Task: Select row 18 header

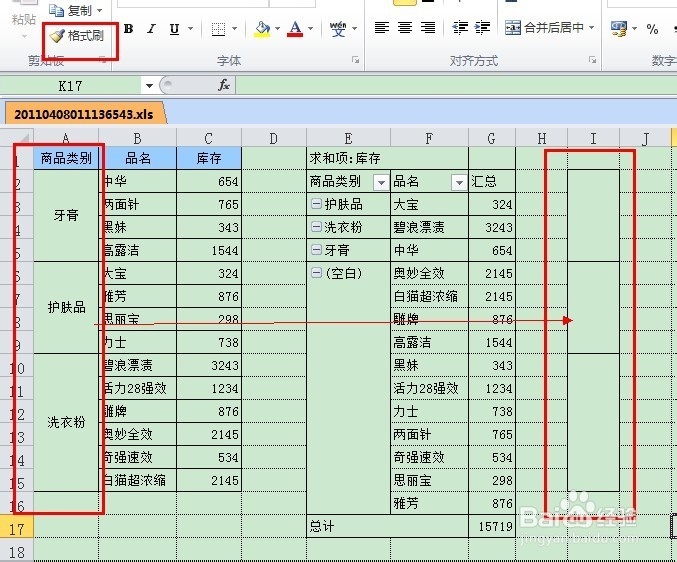Action: (x=17, y=551)
